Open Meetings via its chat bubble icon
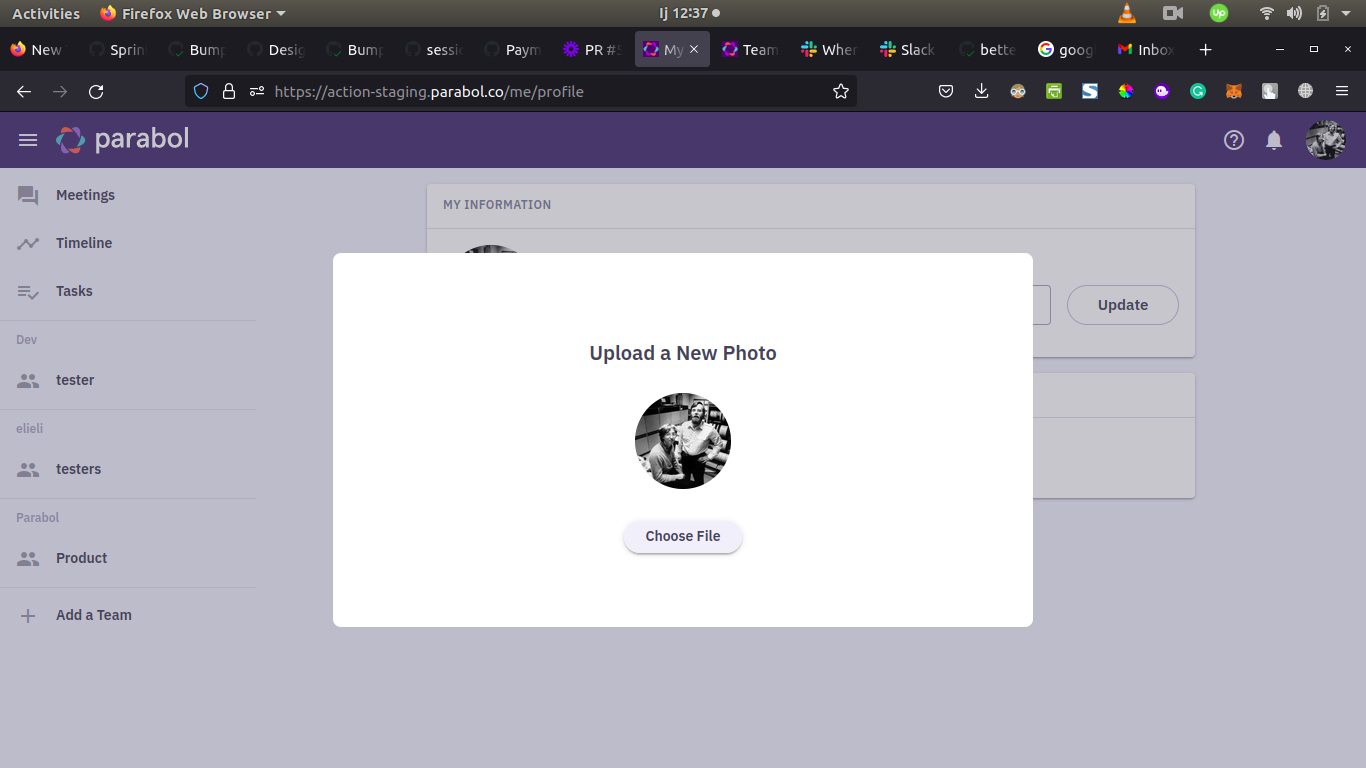 click(x=27, y=194)
